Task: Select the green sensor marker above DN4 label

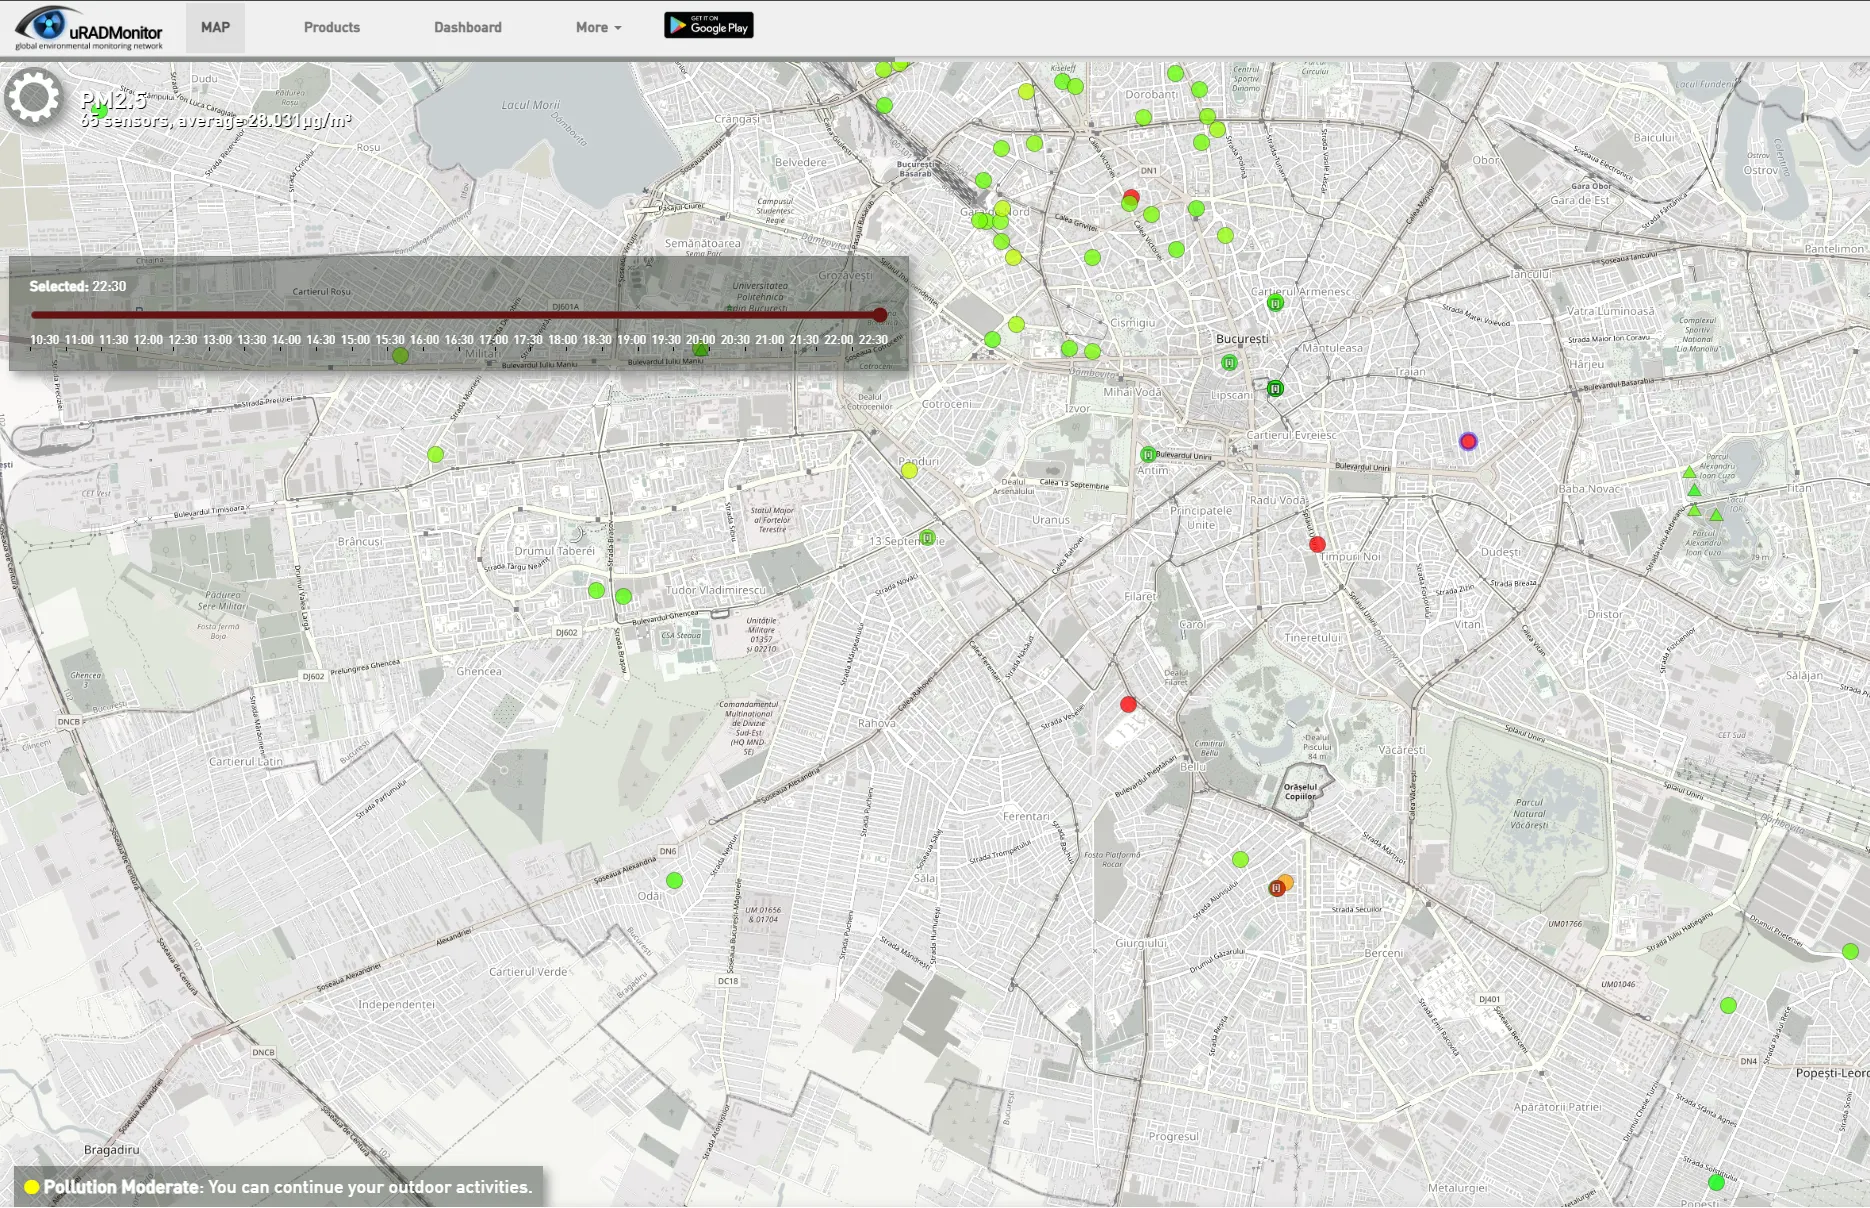Action: 1728,1005
